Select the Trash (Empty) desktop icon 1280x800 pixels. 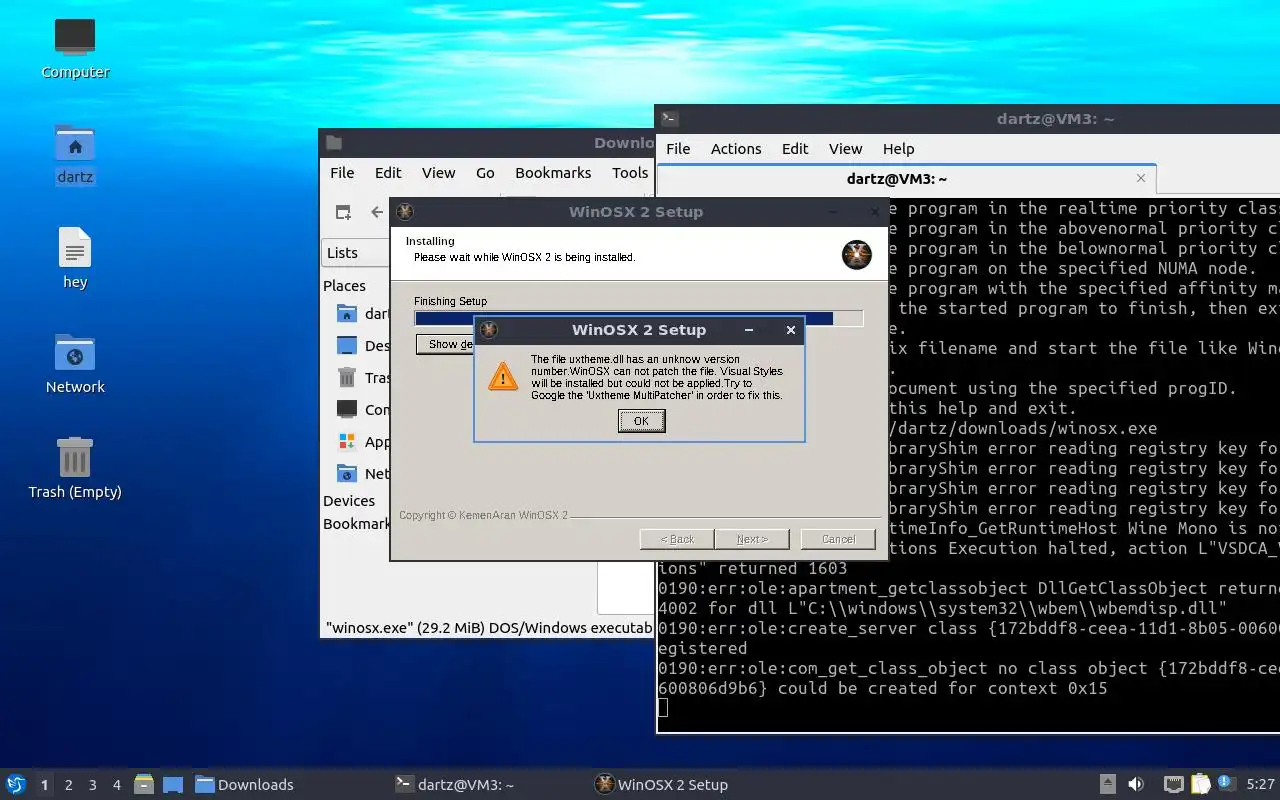point(75,457)
